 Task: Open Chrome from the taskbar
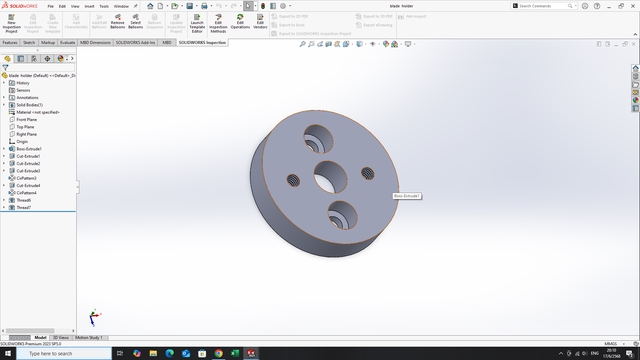218,353
